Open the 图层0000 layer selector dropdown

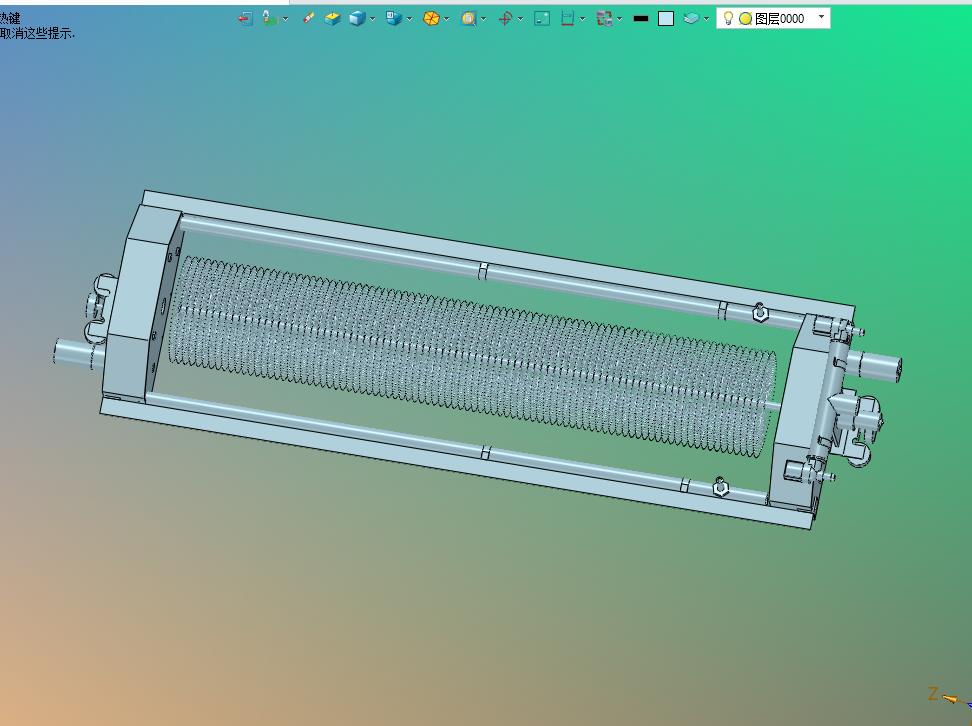point(821,17)
